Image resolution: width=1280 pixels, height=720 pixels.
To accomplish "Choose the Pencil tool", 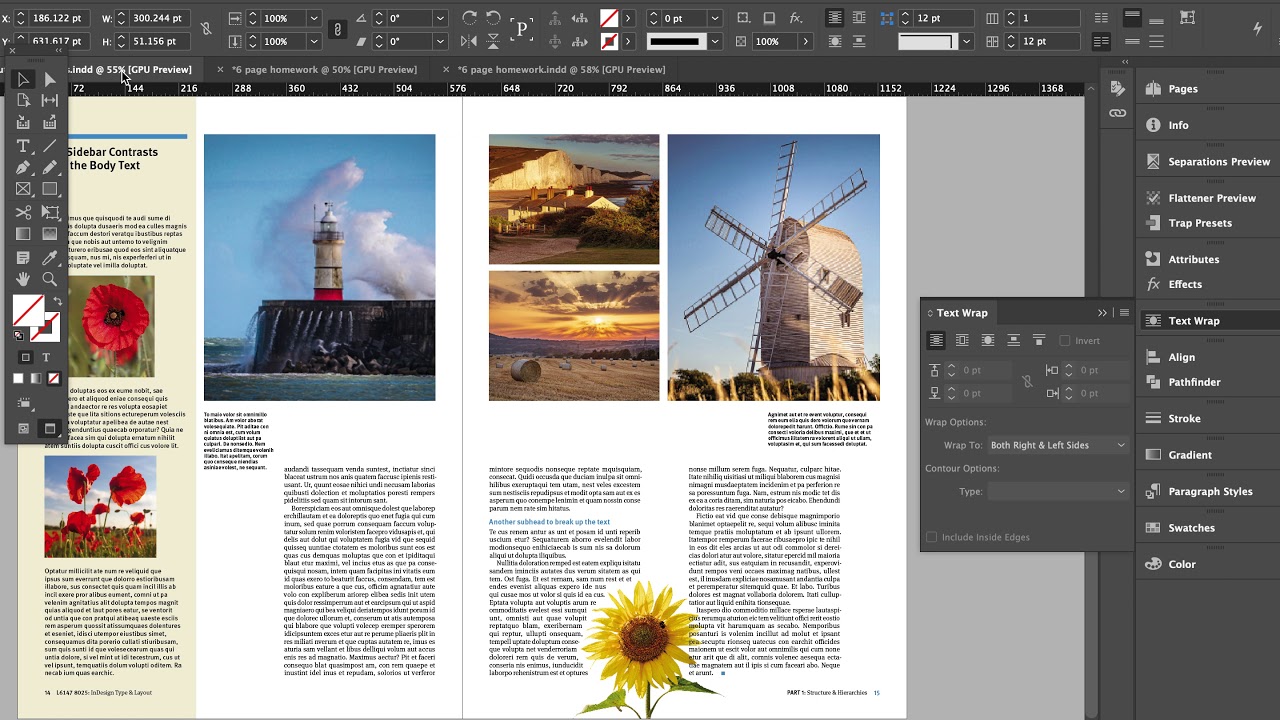I will 49,168.
